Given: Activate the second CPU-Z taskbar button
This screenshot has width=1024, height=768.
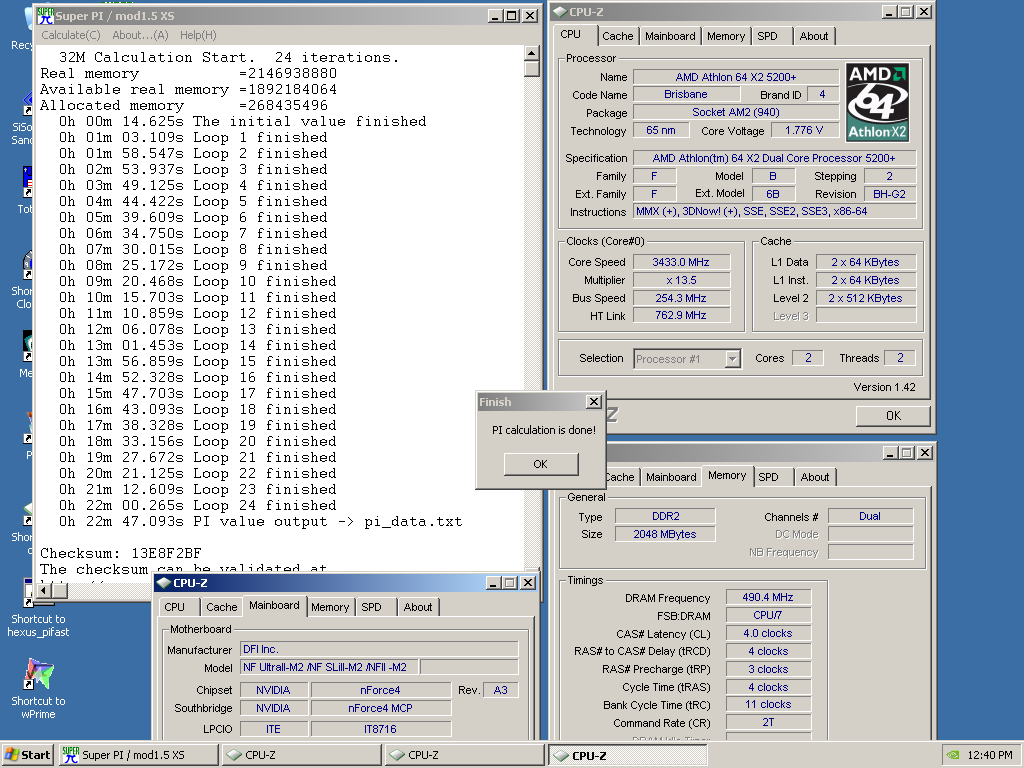Looking at the screenshot, I should pyautogui.click(x=465, y=755).
